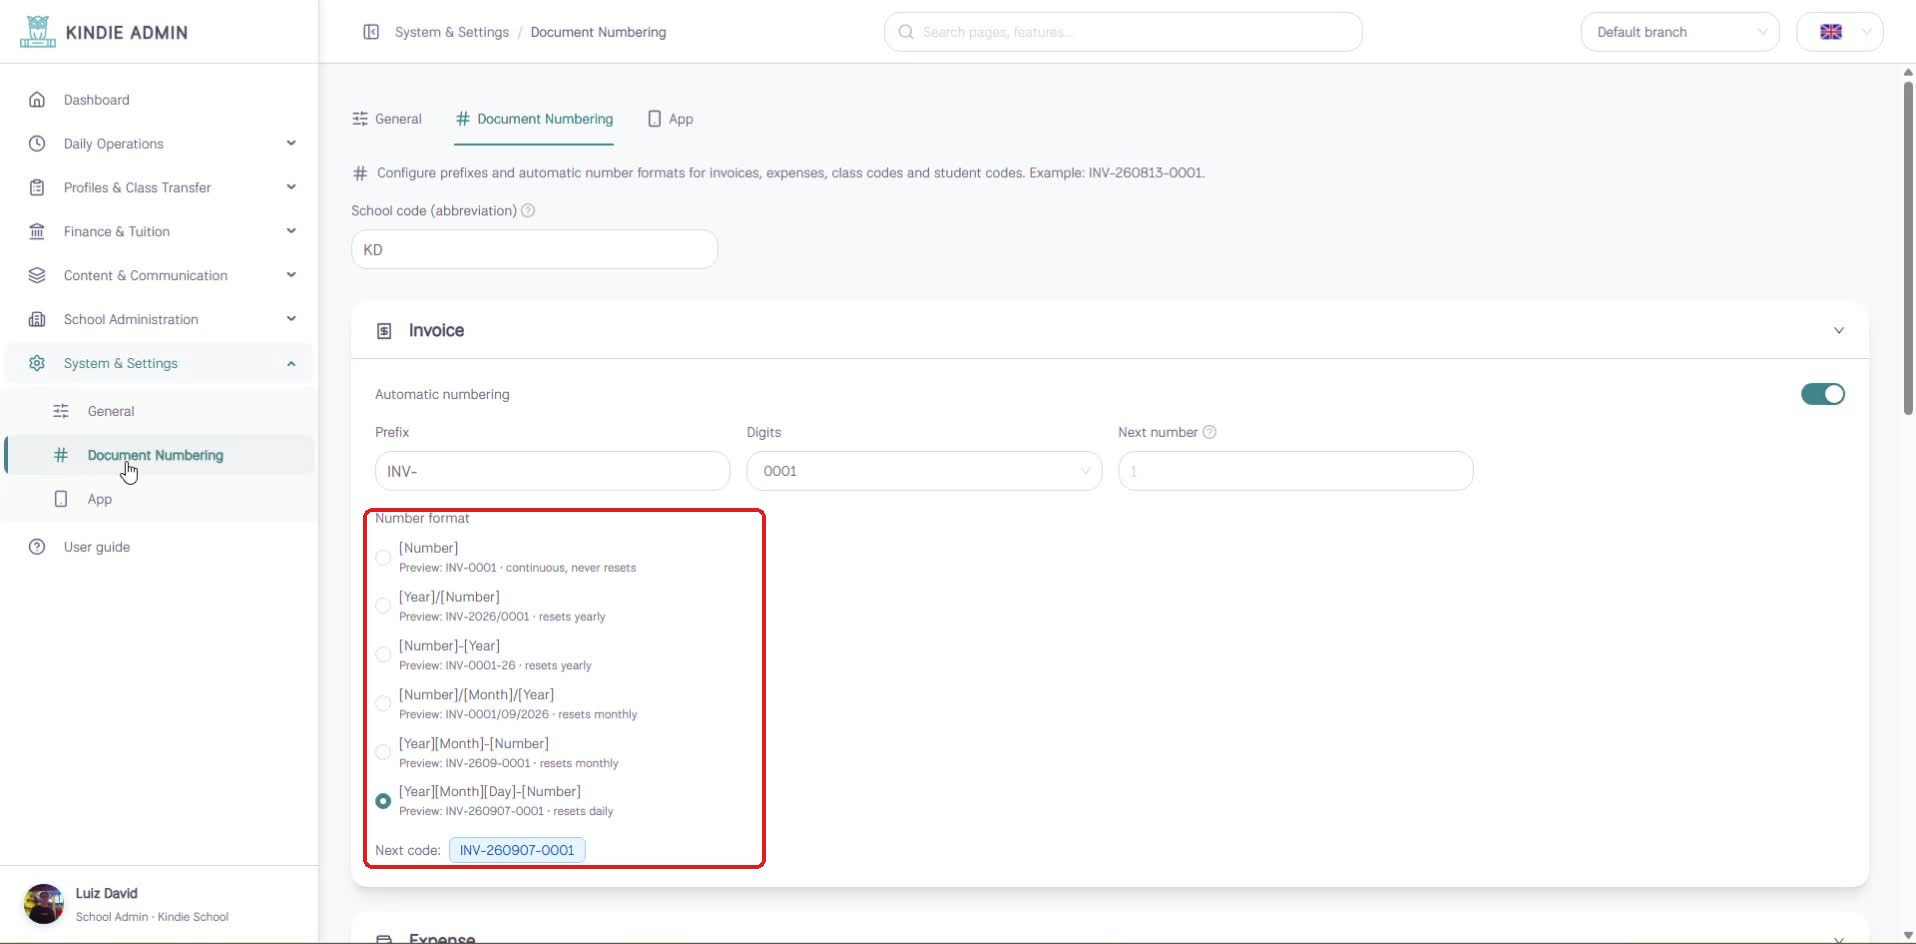Select the Document Numbering tab
Screen dimensions: 1916x944
[x=534, y=119]
